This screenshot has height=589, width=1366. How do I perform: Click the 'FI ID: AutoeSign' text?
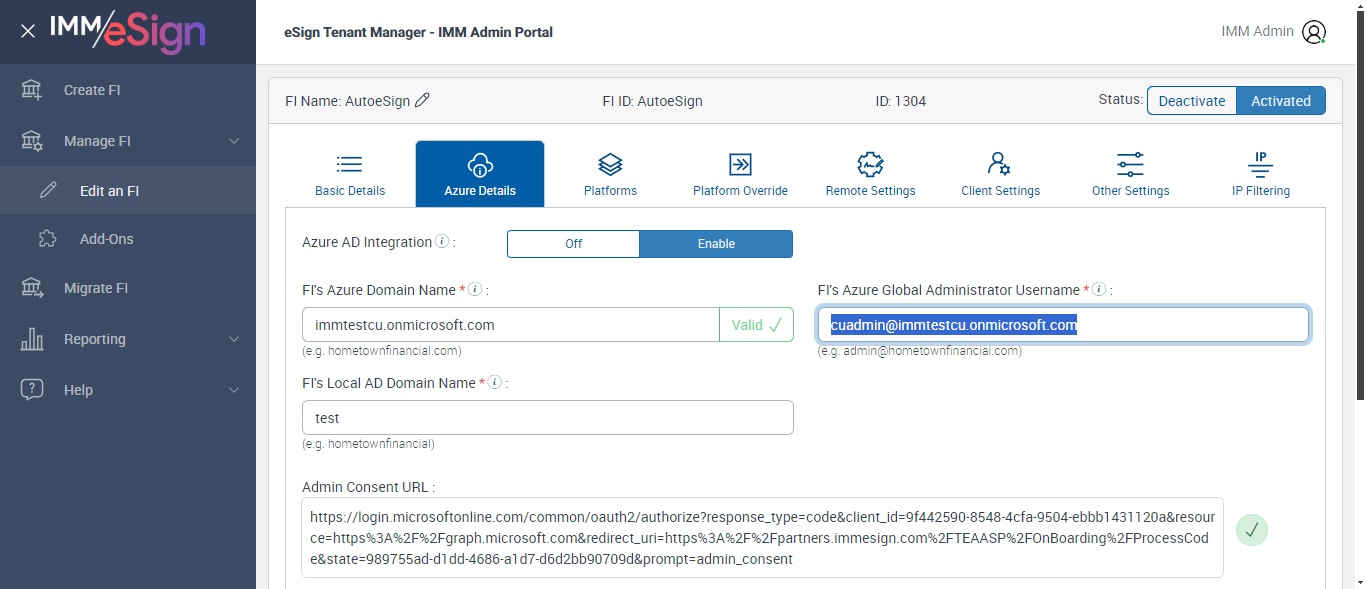pyautogui.click(x=652, y=101)
